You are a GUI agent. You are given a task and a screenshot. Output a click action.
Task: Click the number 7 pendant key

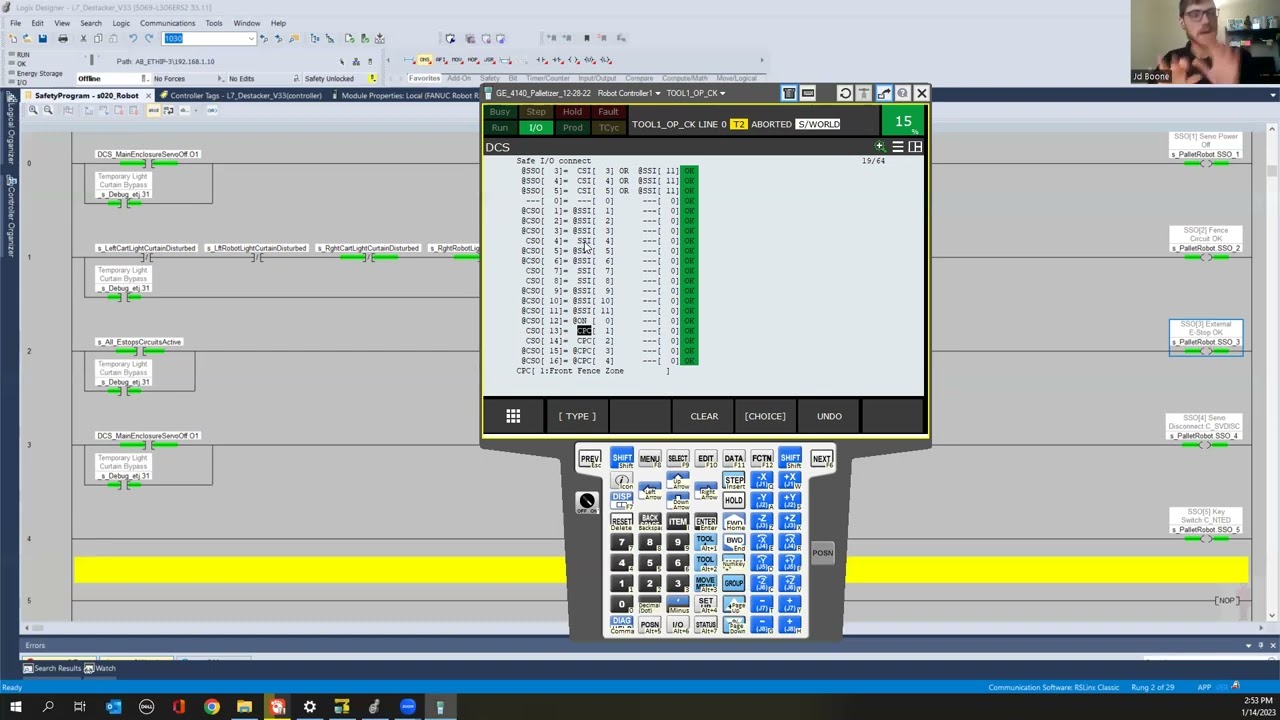621,543
